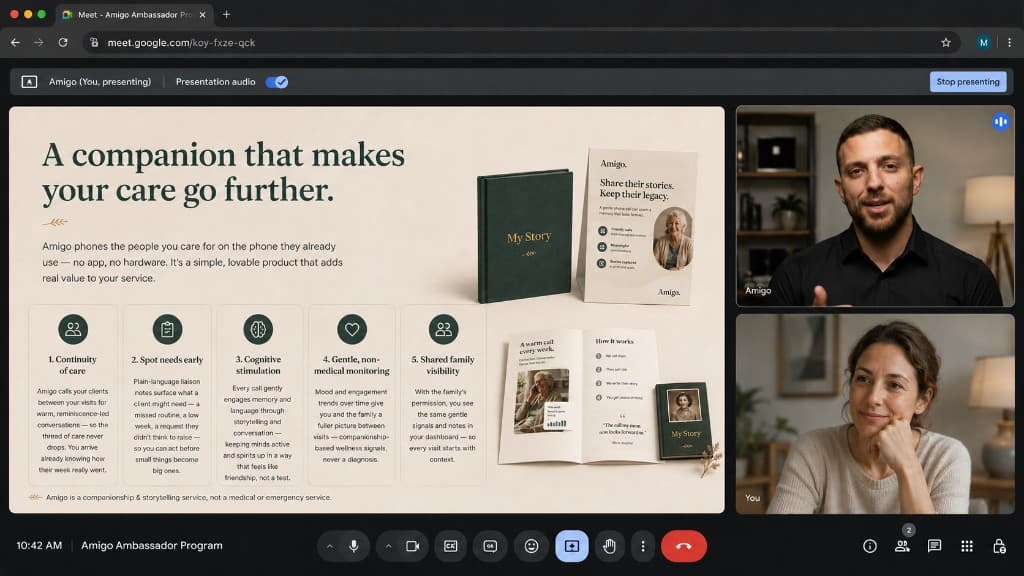Go back in browser

[15, 42]
